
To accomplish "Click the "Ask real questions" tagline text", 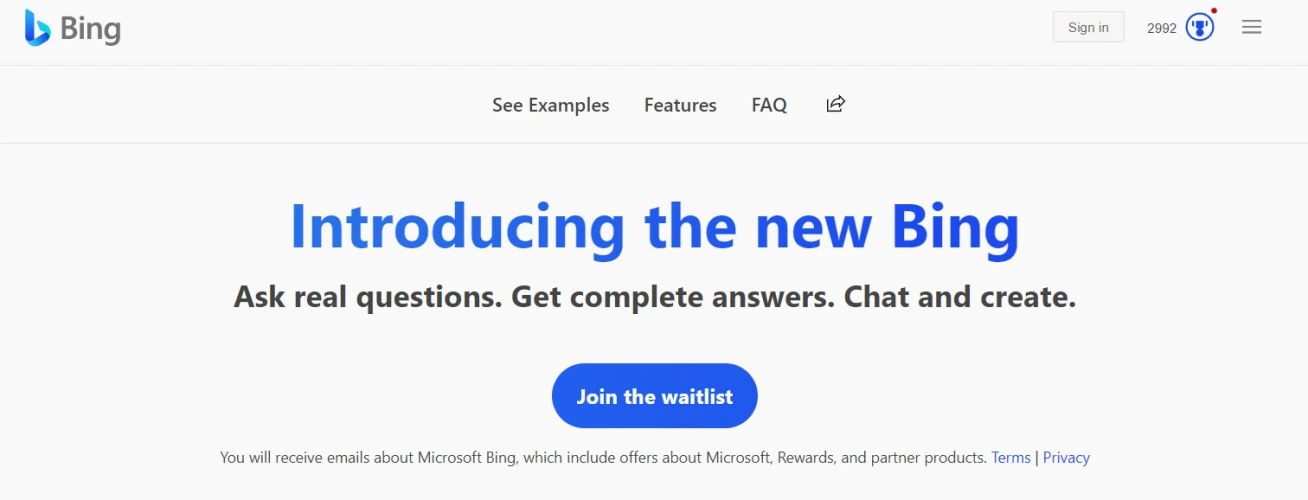I will pyautogui.click(x=366, y=297).
